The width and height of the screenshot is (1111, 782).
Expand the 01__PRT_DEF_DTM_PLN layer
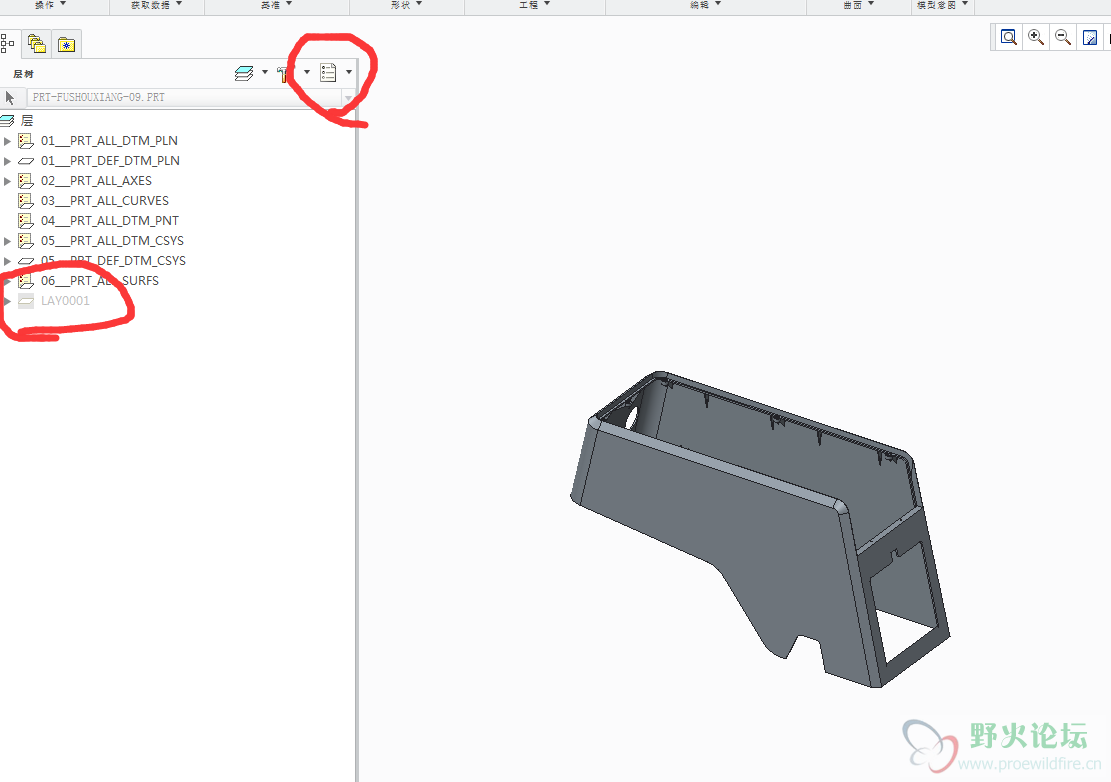(7, 161)
